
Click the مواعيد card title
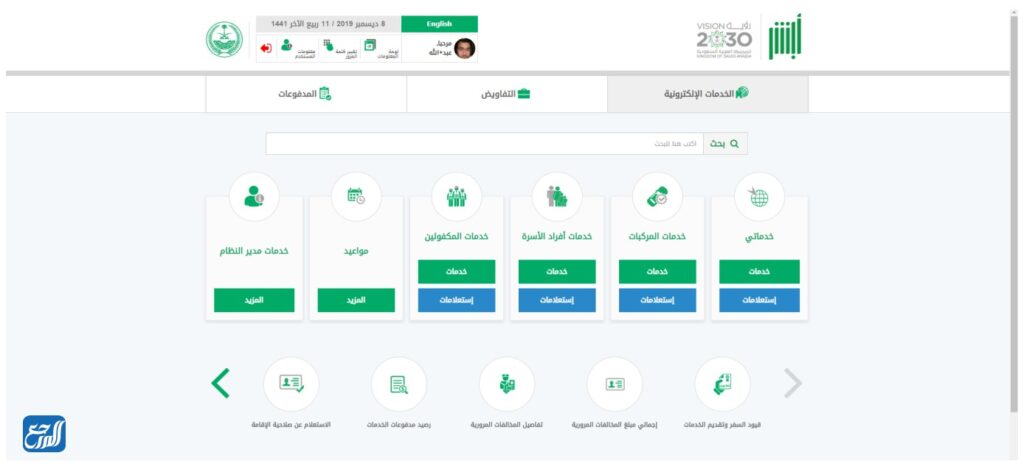356,251
